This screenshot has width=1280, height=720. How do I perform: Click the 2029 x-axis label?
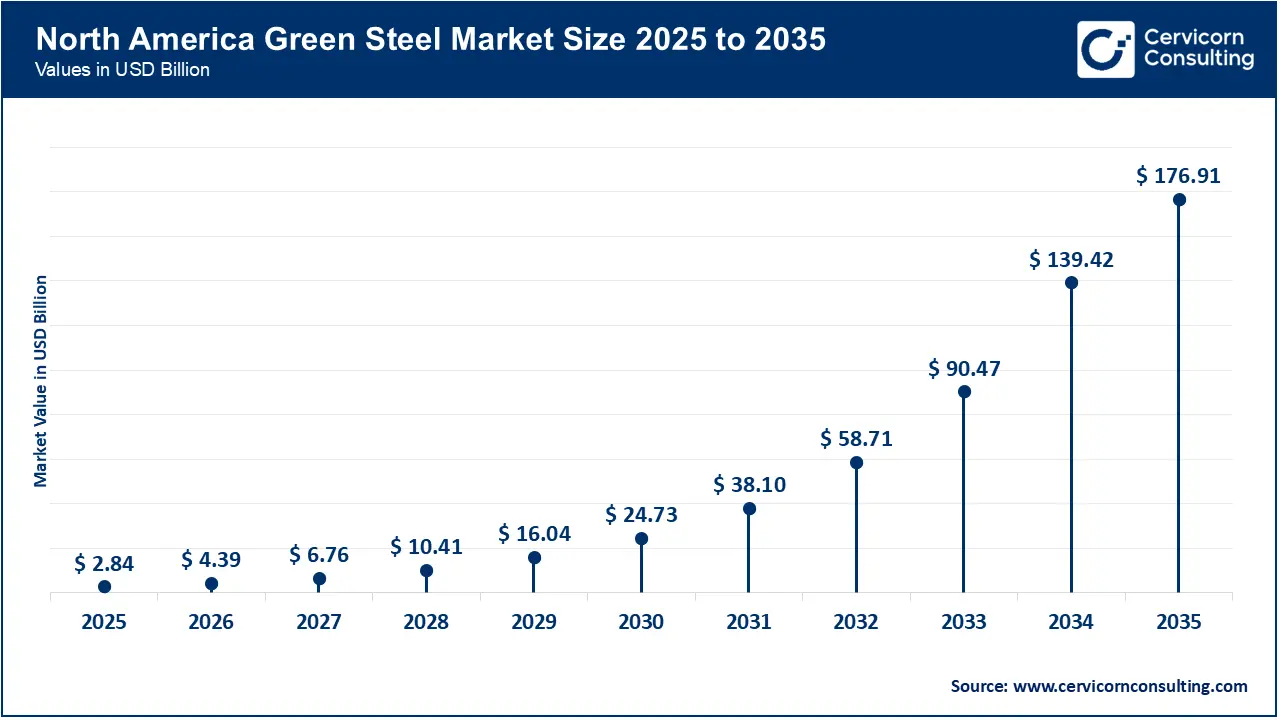534,622
